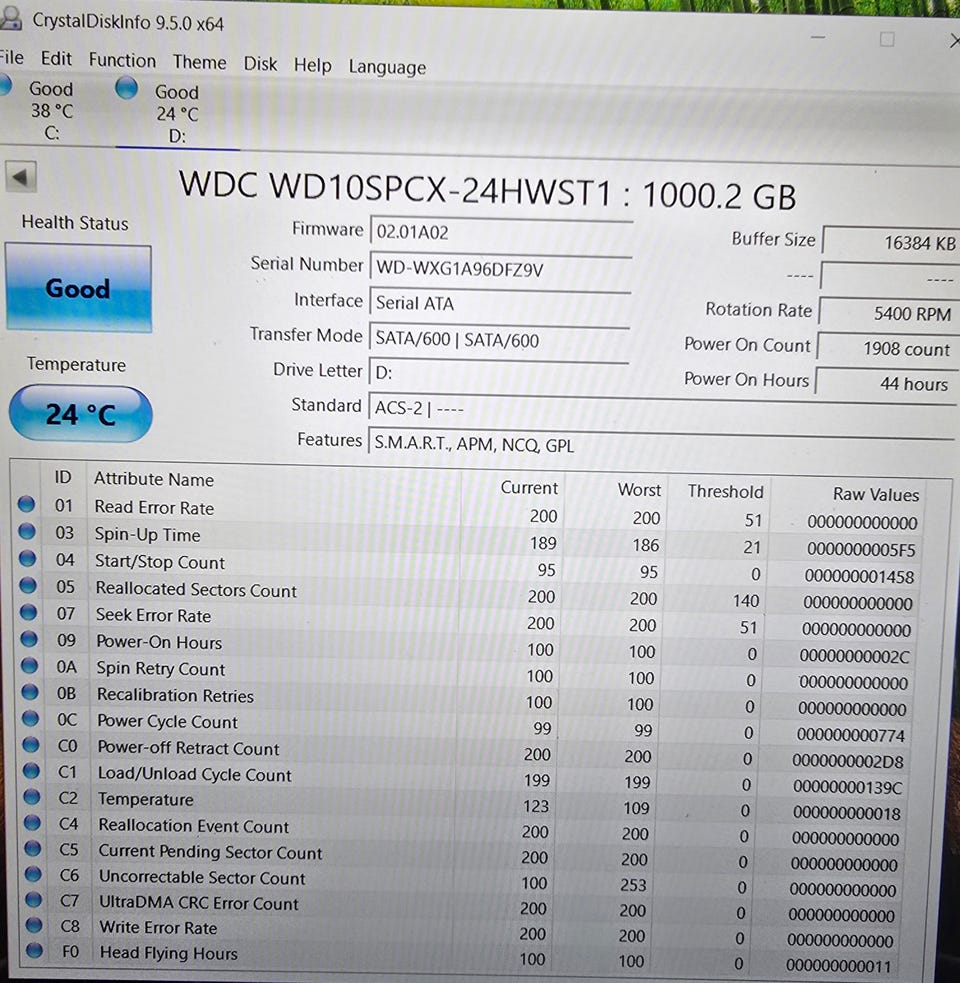
Task: Click status orb for Load/Unload Cycle Count
Action: point(31,770)
